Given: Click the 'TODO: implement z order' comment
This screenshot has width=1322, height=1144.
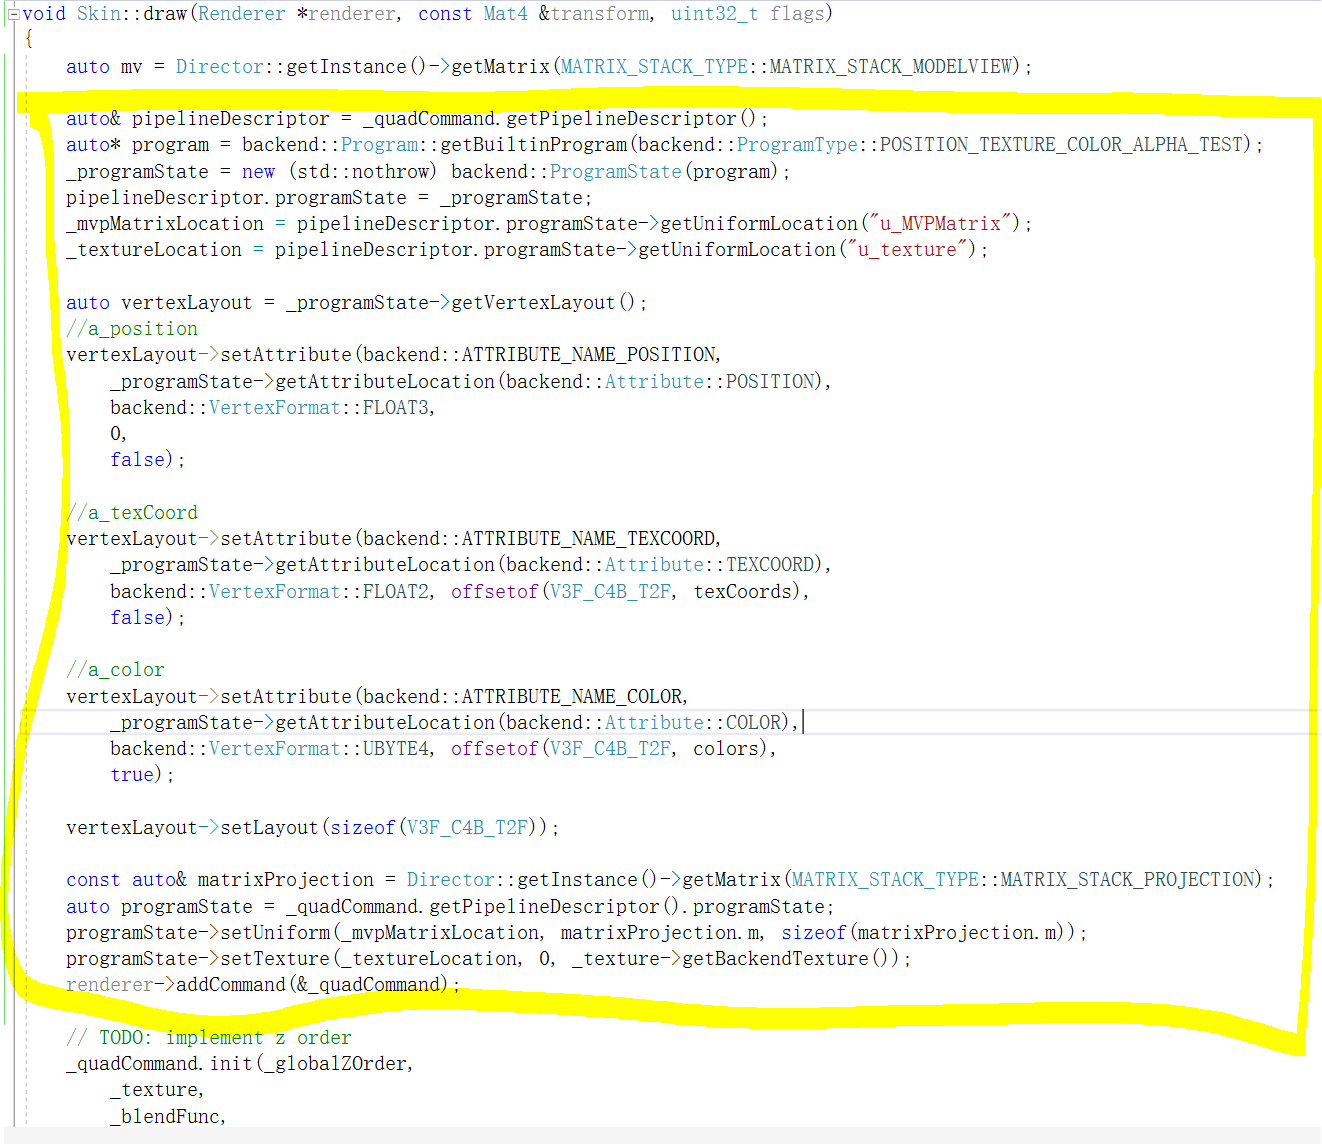Looking at the screenshot, I should click(209, 1038).
